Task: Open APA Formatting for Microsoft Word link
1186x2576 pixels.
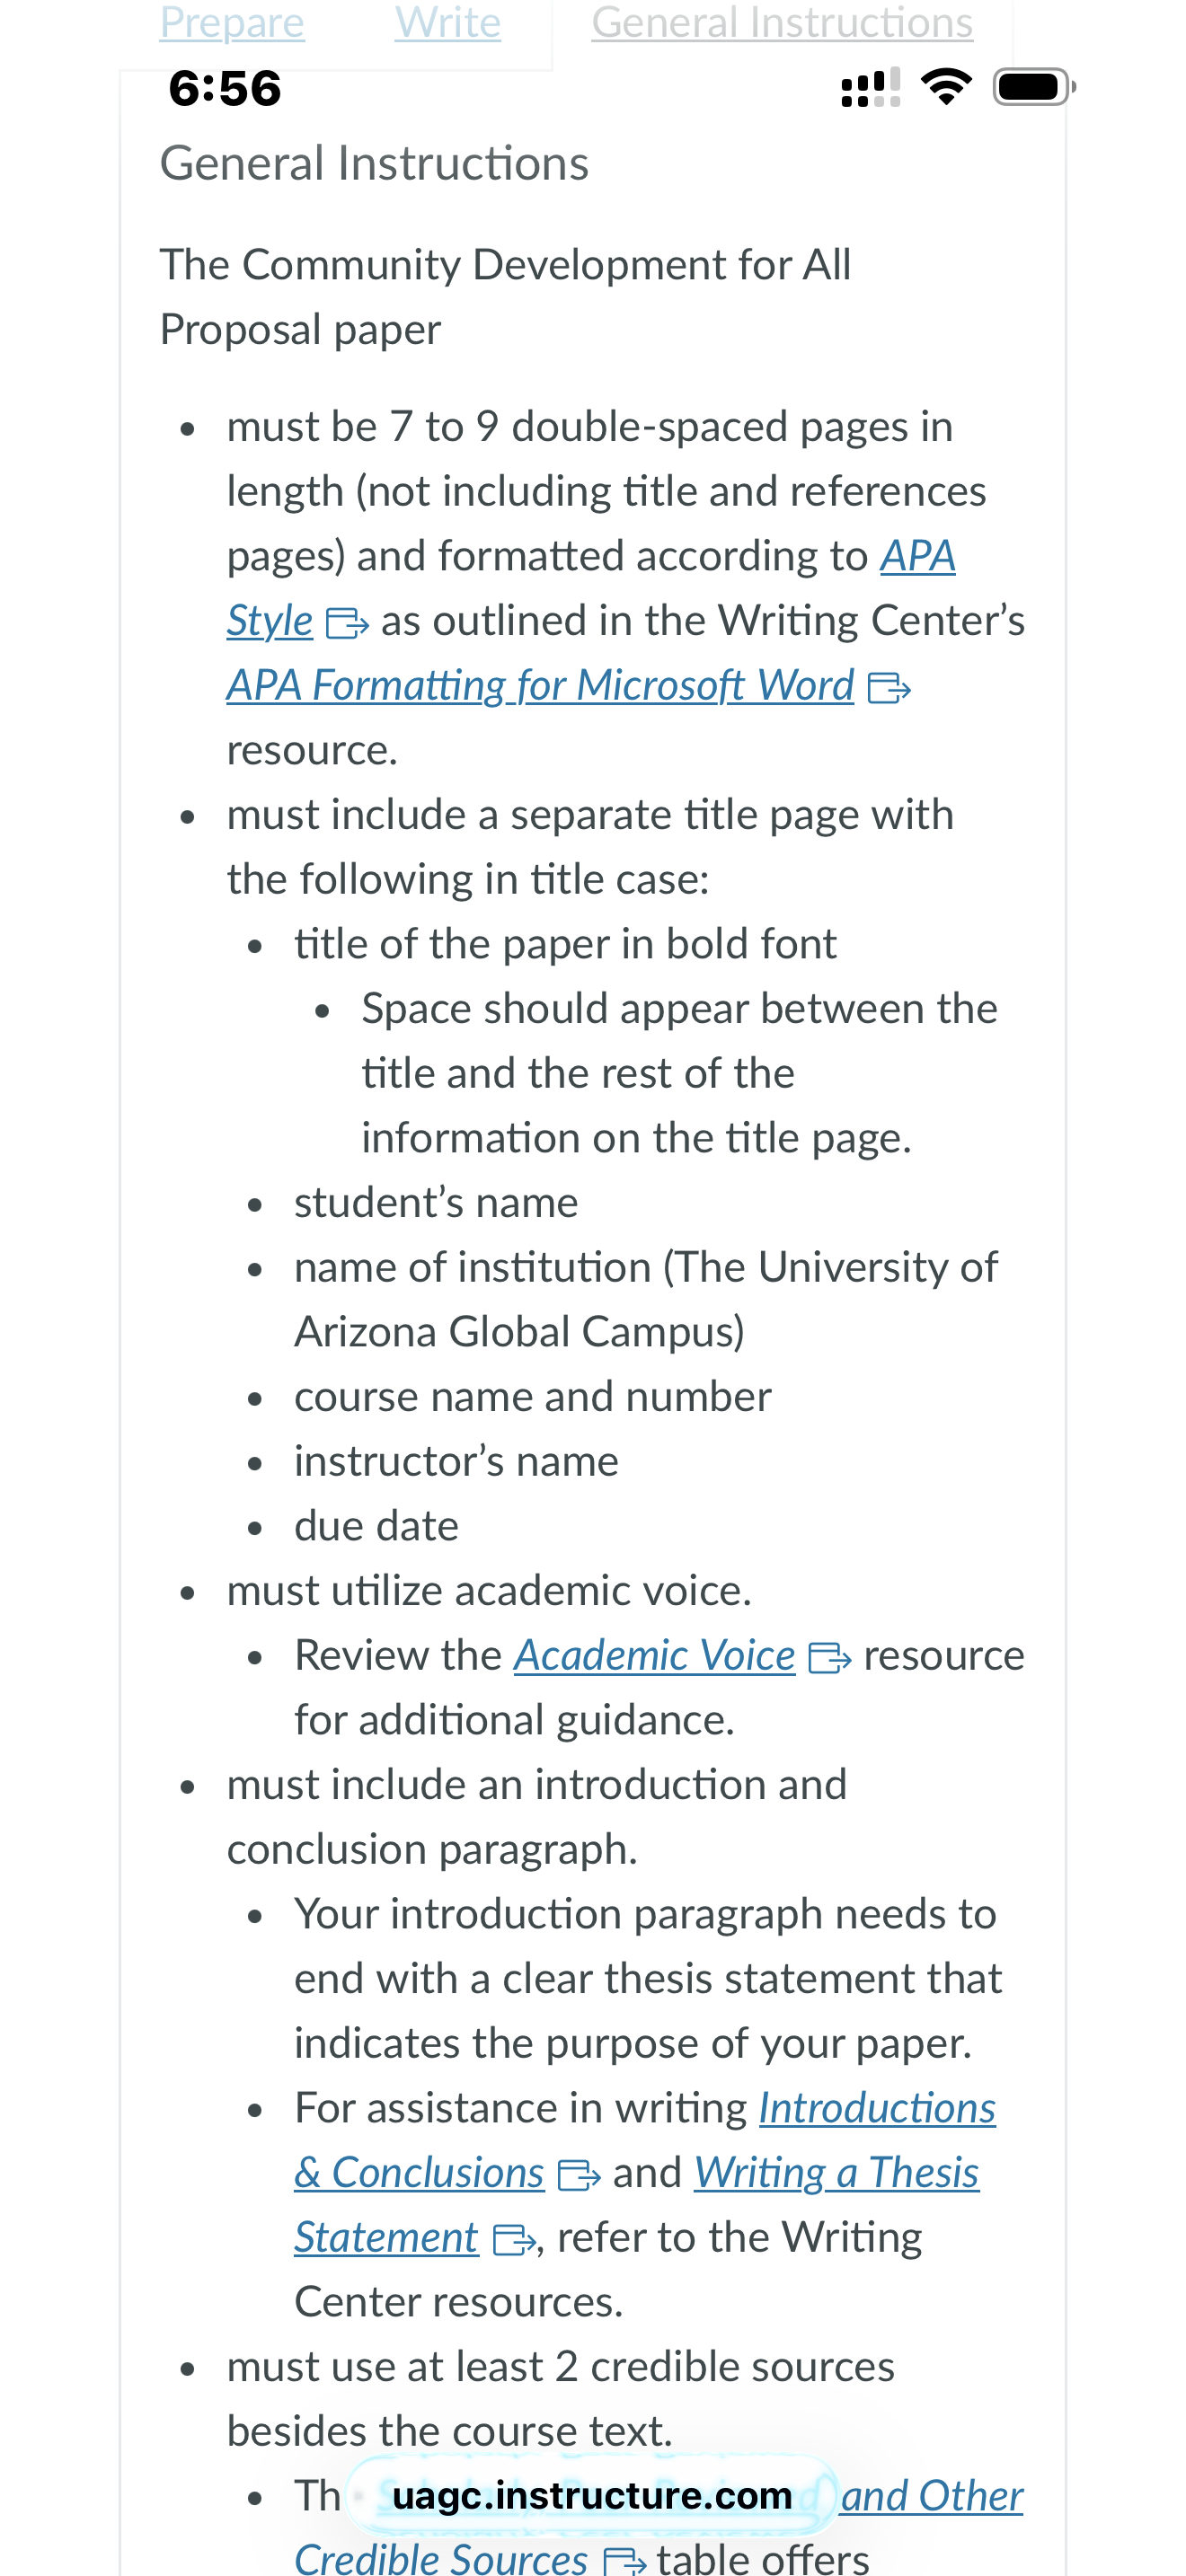Action: tap(540, 686)
